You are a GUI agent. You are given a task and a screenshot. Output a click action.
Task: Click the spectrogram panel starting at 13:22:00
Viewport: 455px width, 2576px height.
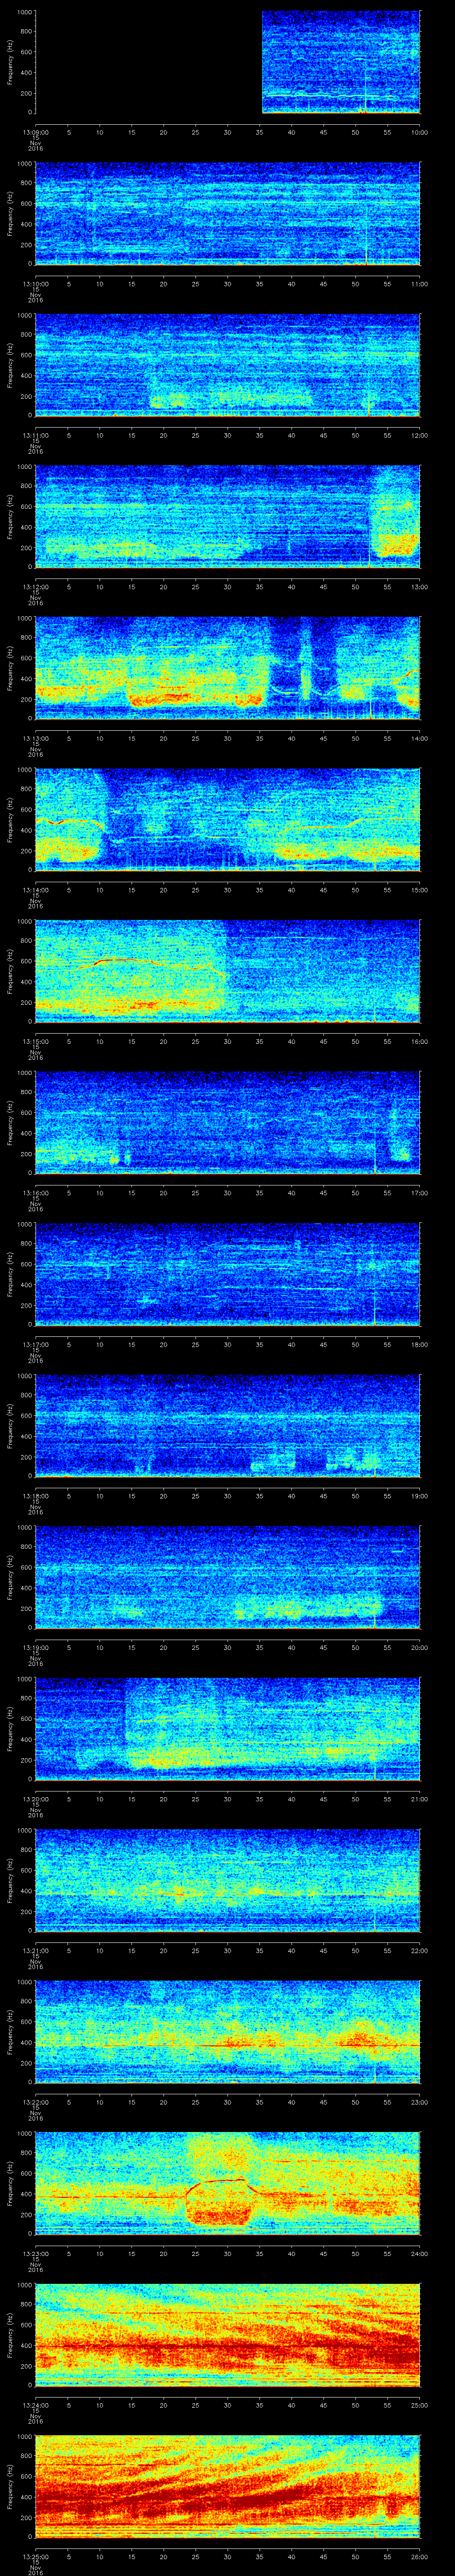point(227,2032)
